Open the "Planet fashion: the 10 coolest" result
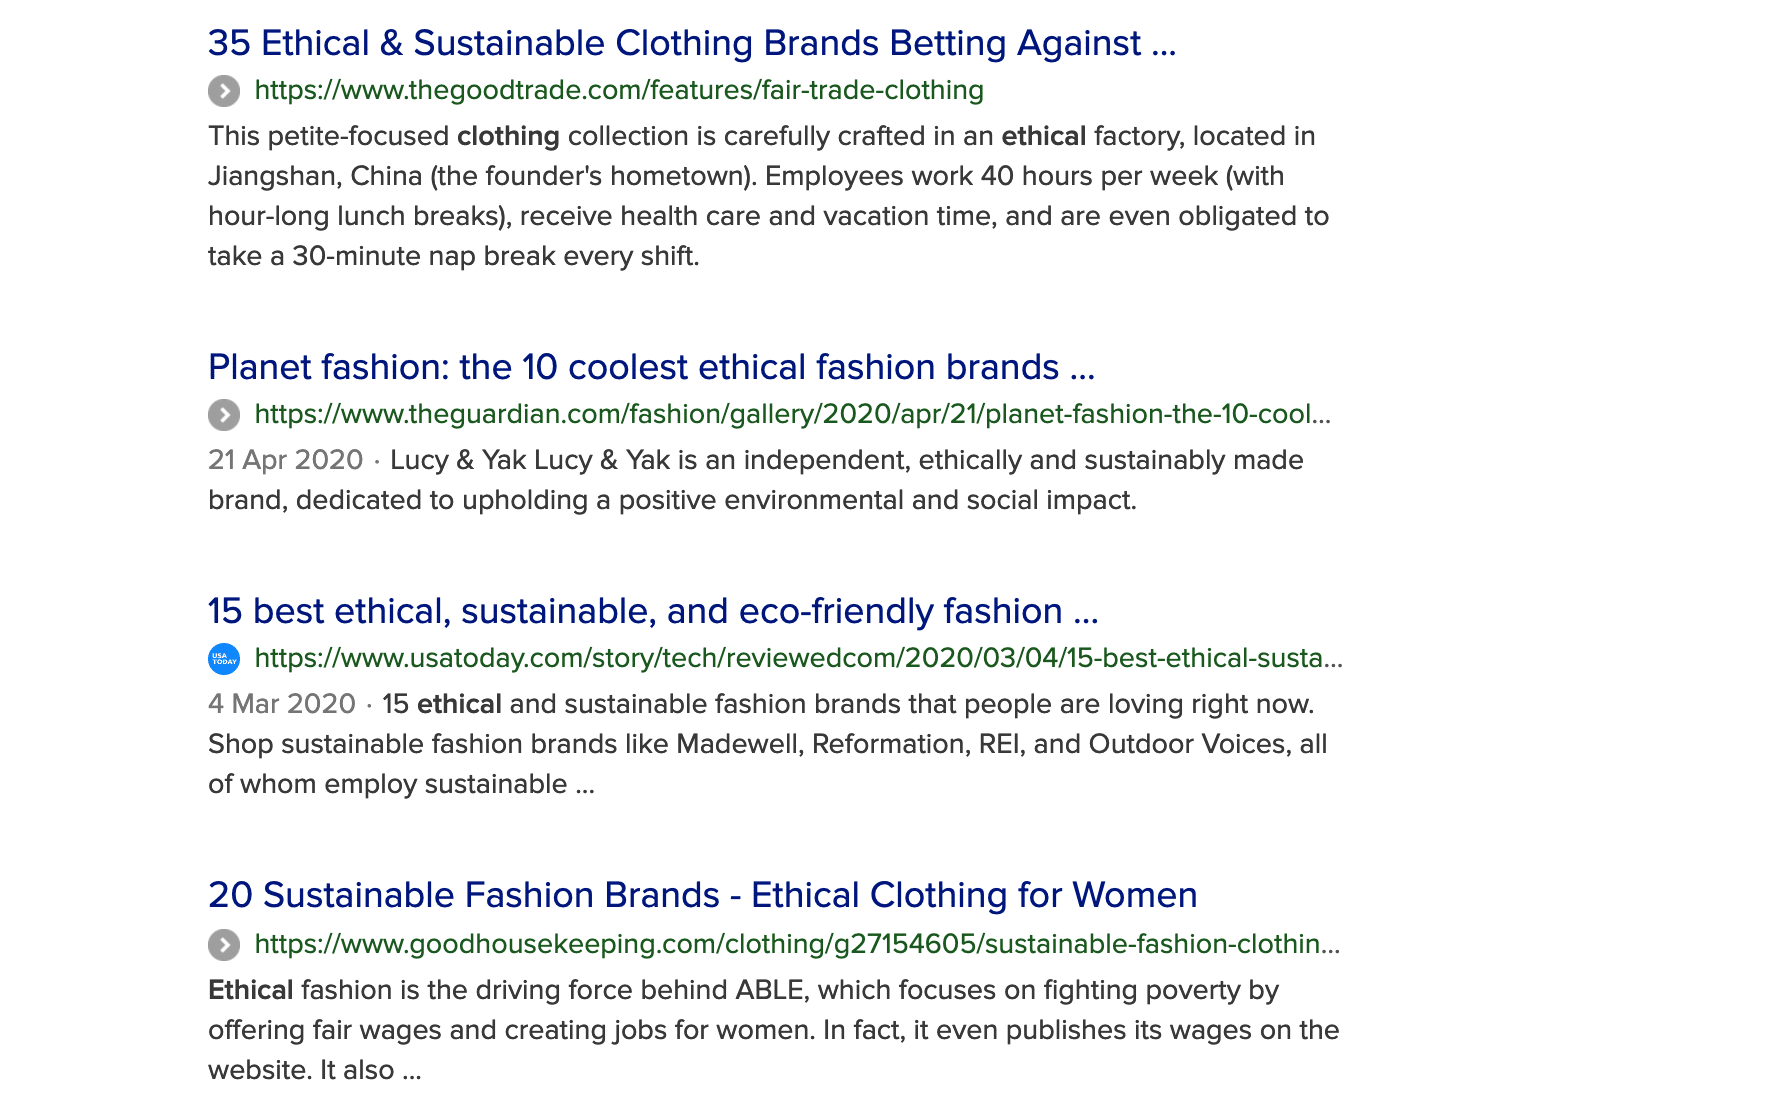 click(651, 367)
